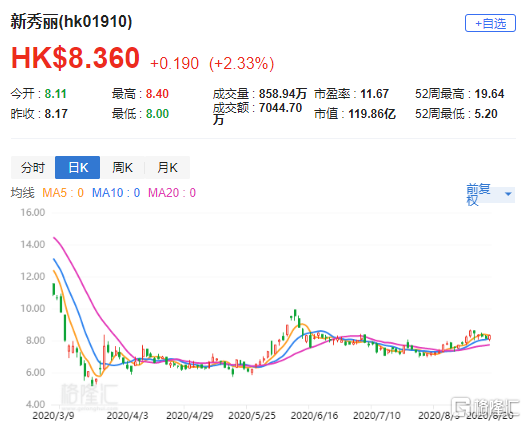Click the 2020/3/9 date axis label
Viewport: 526px width, 424px height.
(x=53, y=416)
